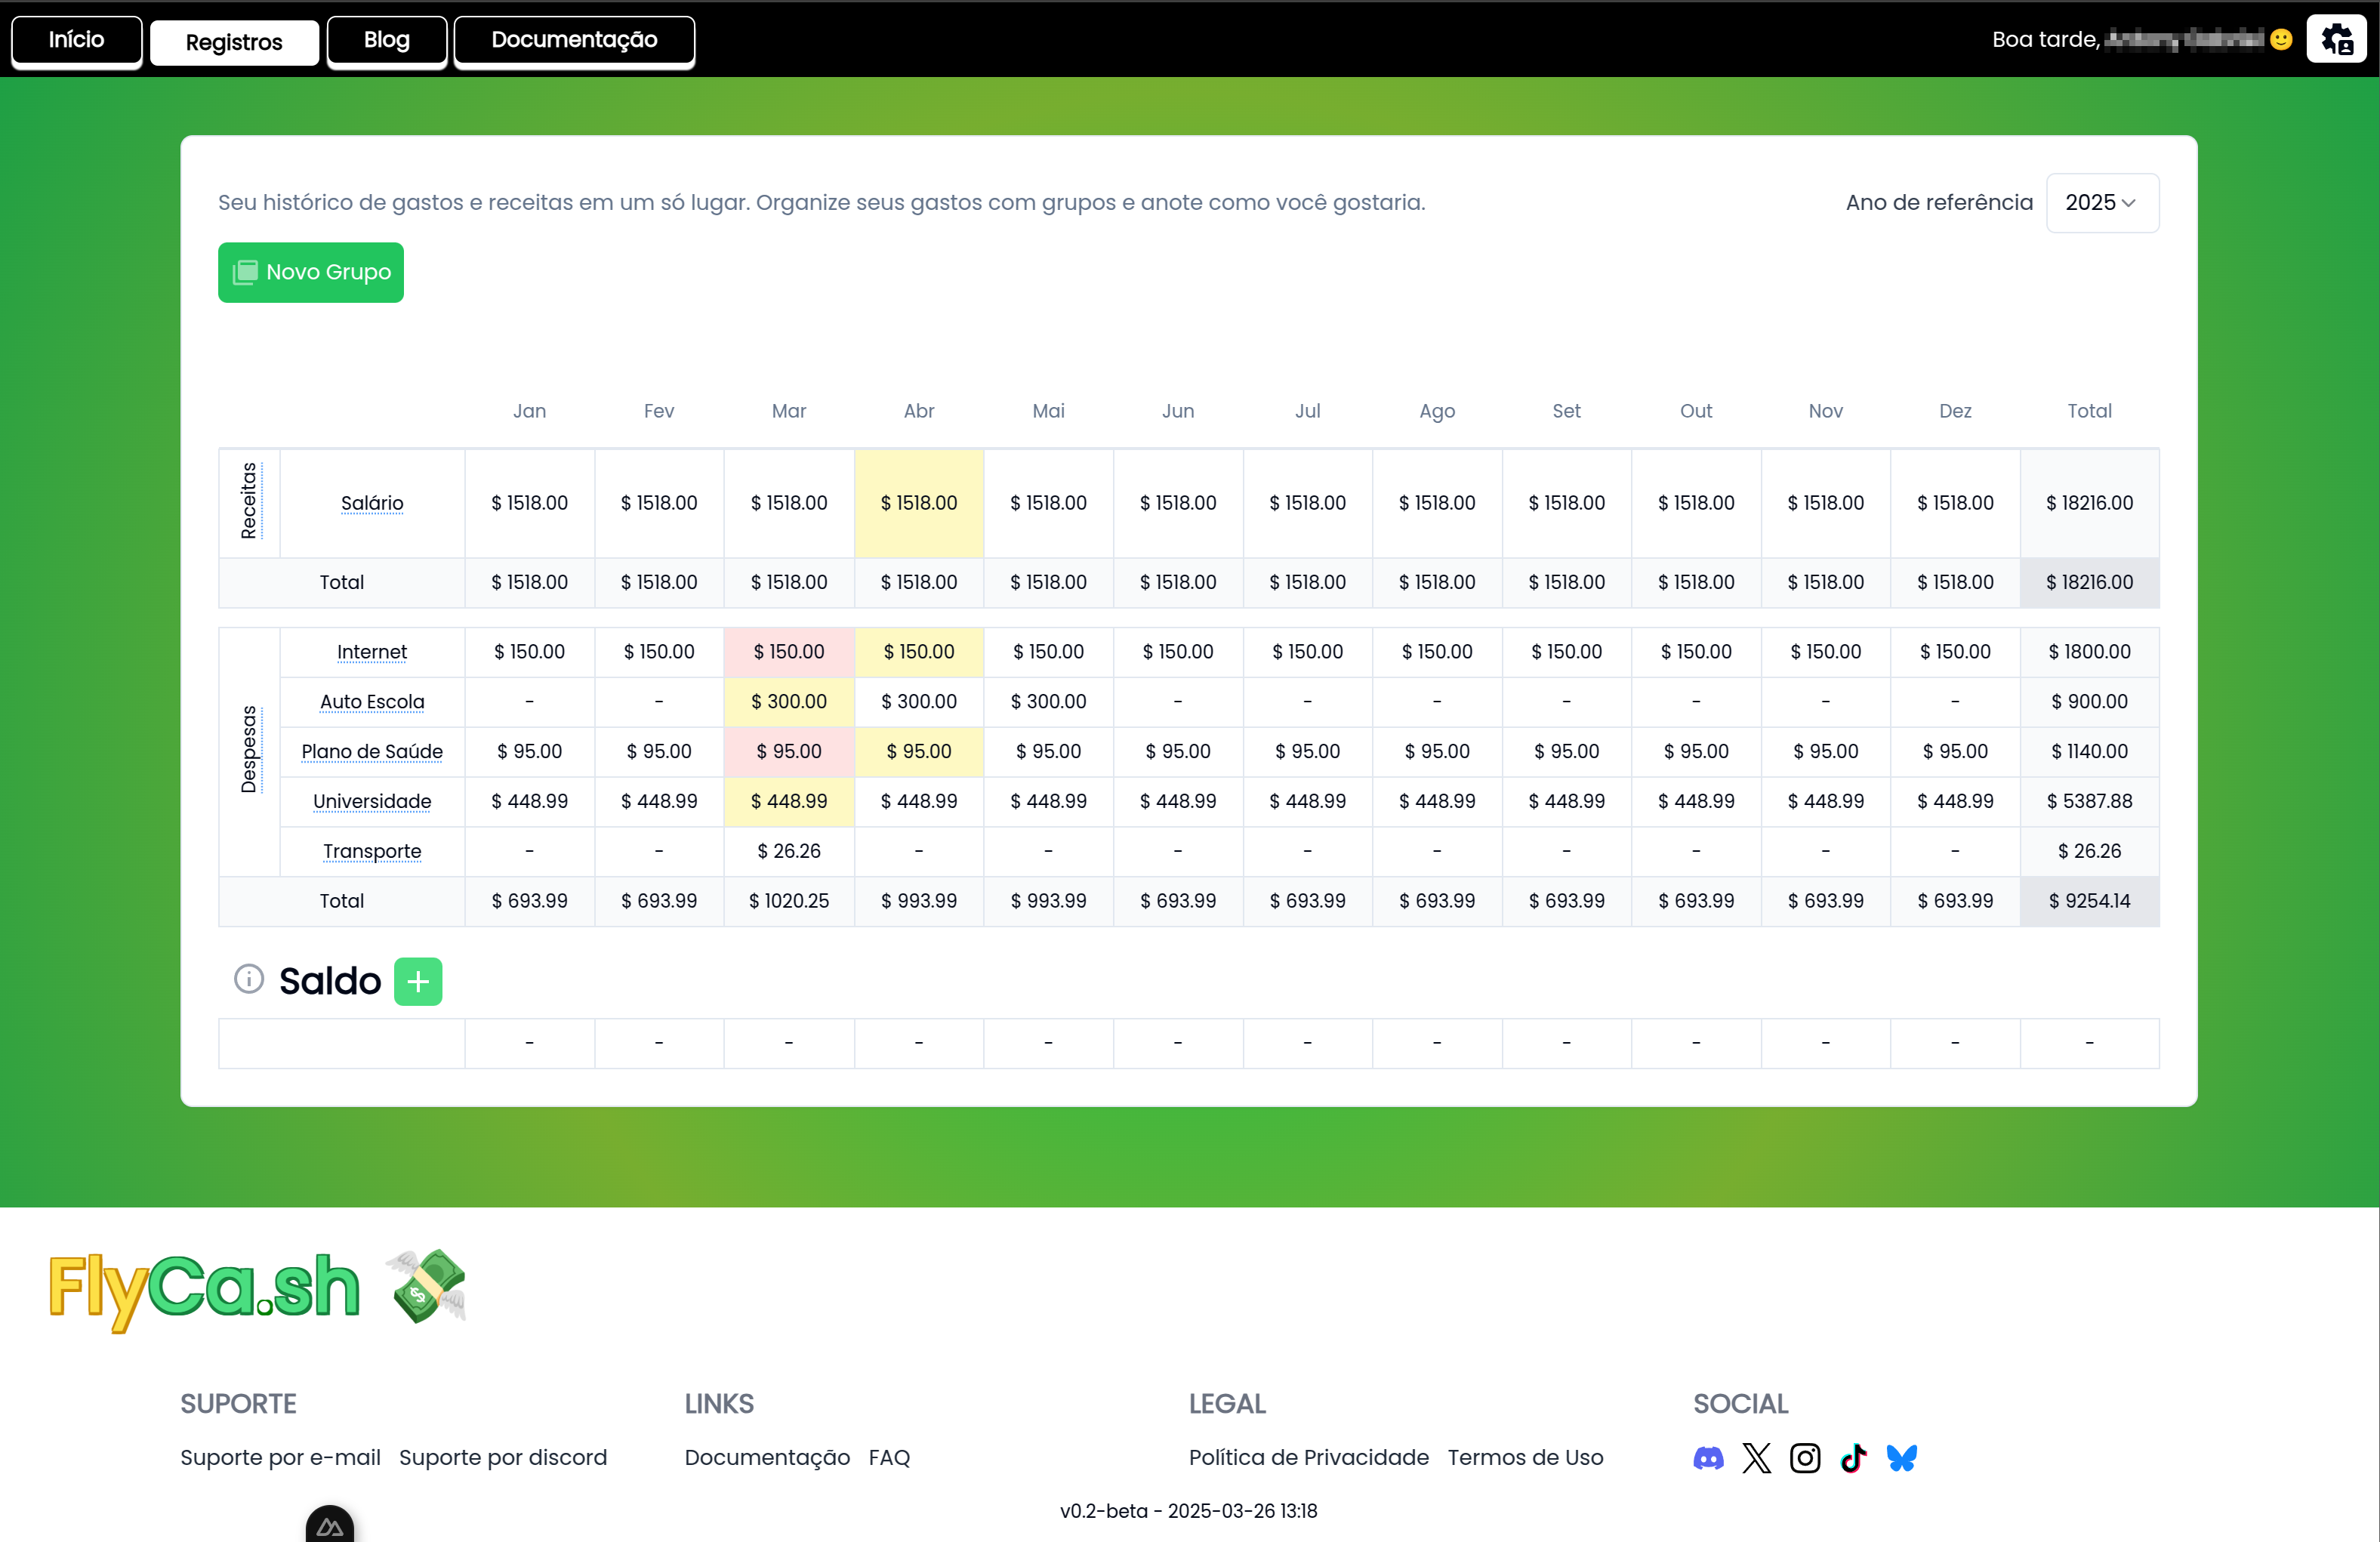Viewport: 2380px width, 1542px height.
Task: Open the Documentação nav tab
Action: pyautogui.click(x=574, y=40)
